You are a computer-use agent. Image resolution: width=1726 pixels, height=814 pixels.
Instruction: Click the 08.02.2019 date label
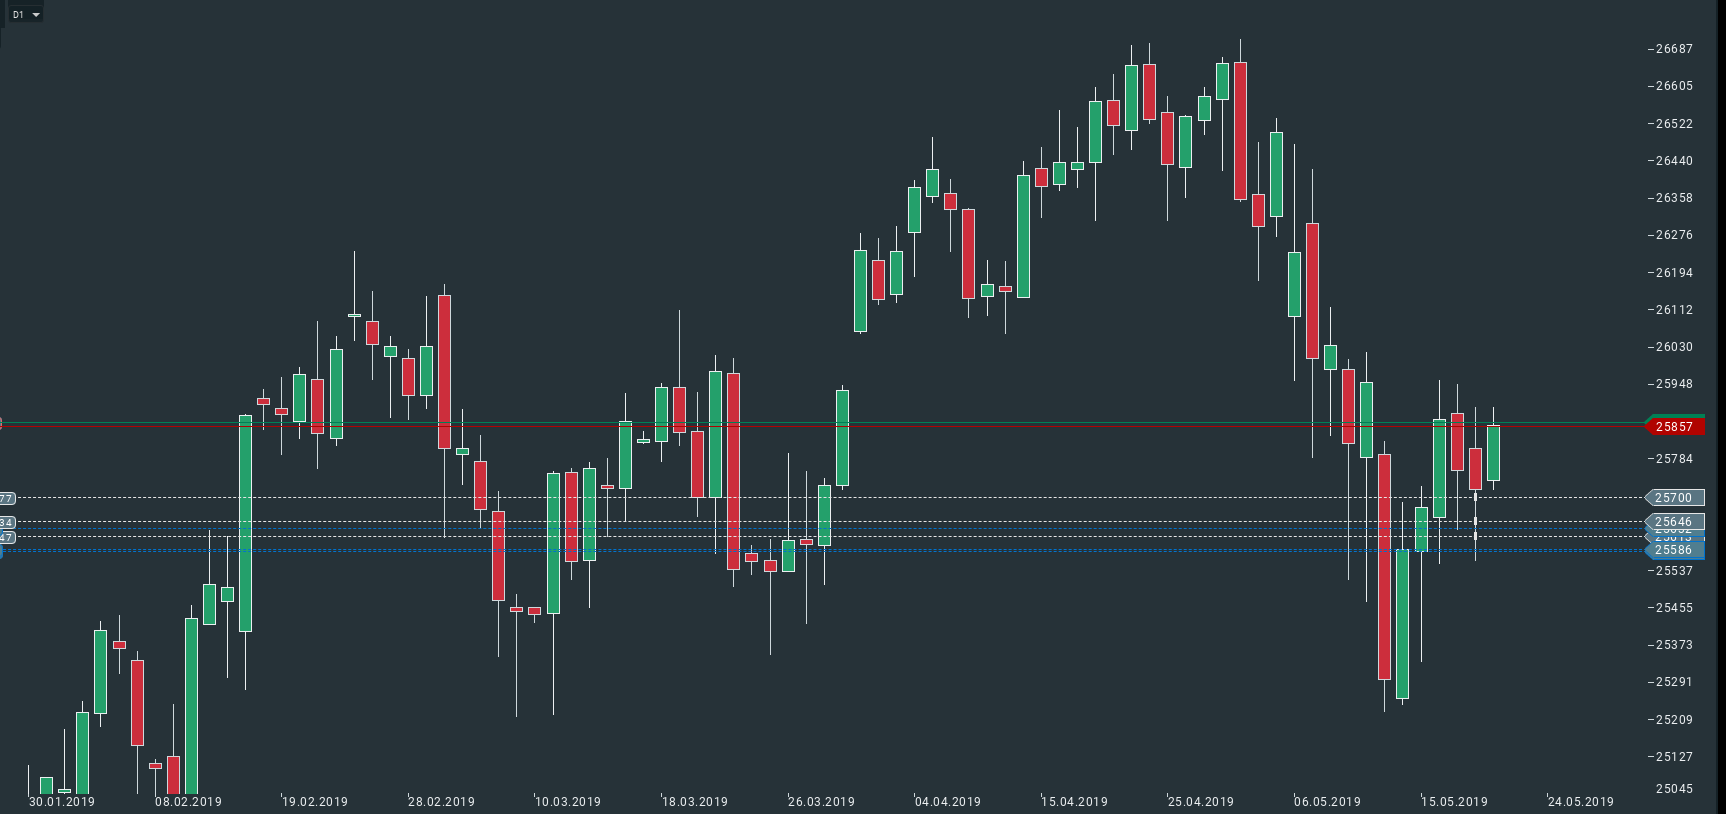(x=188, y=802)
